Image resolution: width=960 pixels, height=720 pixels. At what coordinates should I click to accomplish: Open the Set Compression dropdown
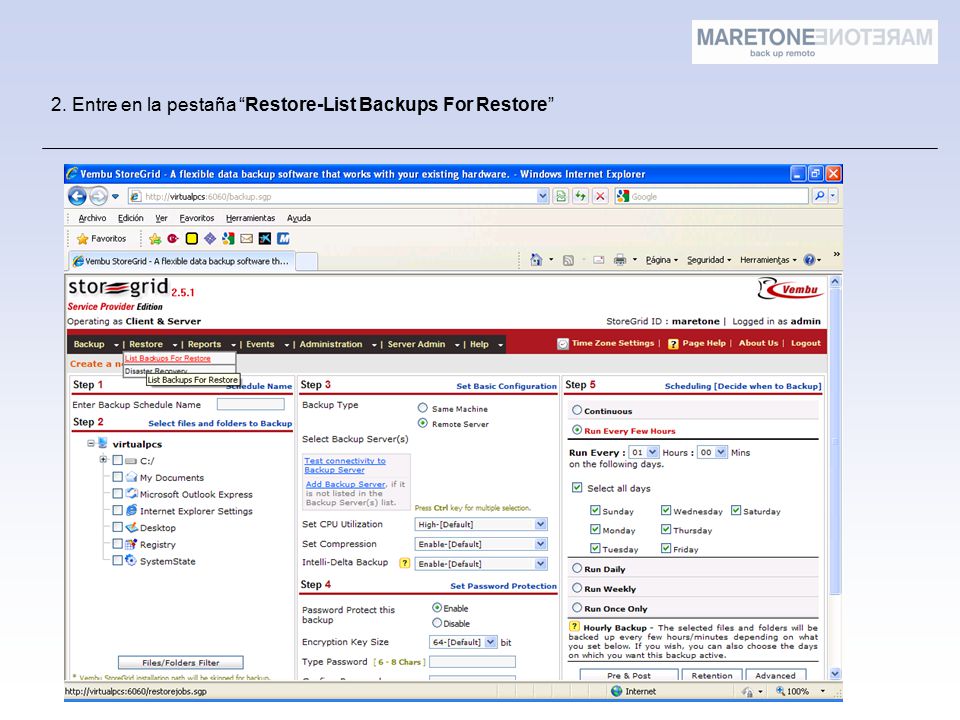pyautogui.click(x=481, y=544)
